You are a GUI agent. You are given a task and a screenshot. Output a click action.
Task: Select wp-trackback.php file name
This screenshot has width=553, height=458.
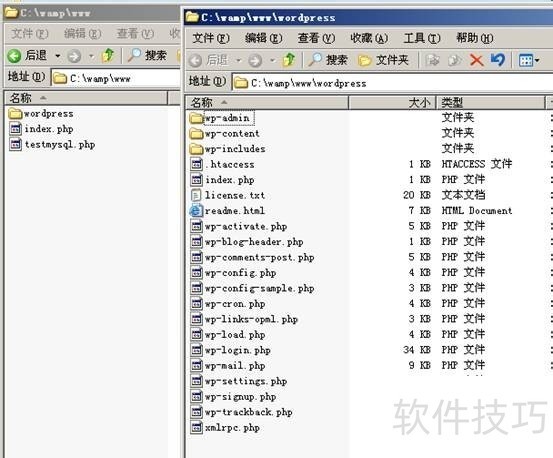pyautogui.click(x=249, y=412)
